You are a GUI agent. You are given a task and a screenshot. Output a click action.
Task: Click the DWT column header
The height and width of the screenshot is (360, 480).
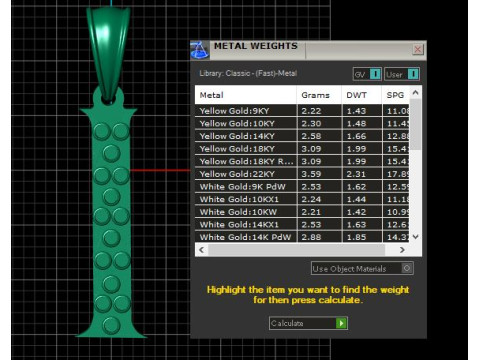click(x=361, y=95)
